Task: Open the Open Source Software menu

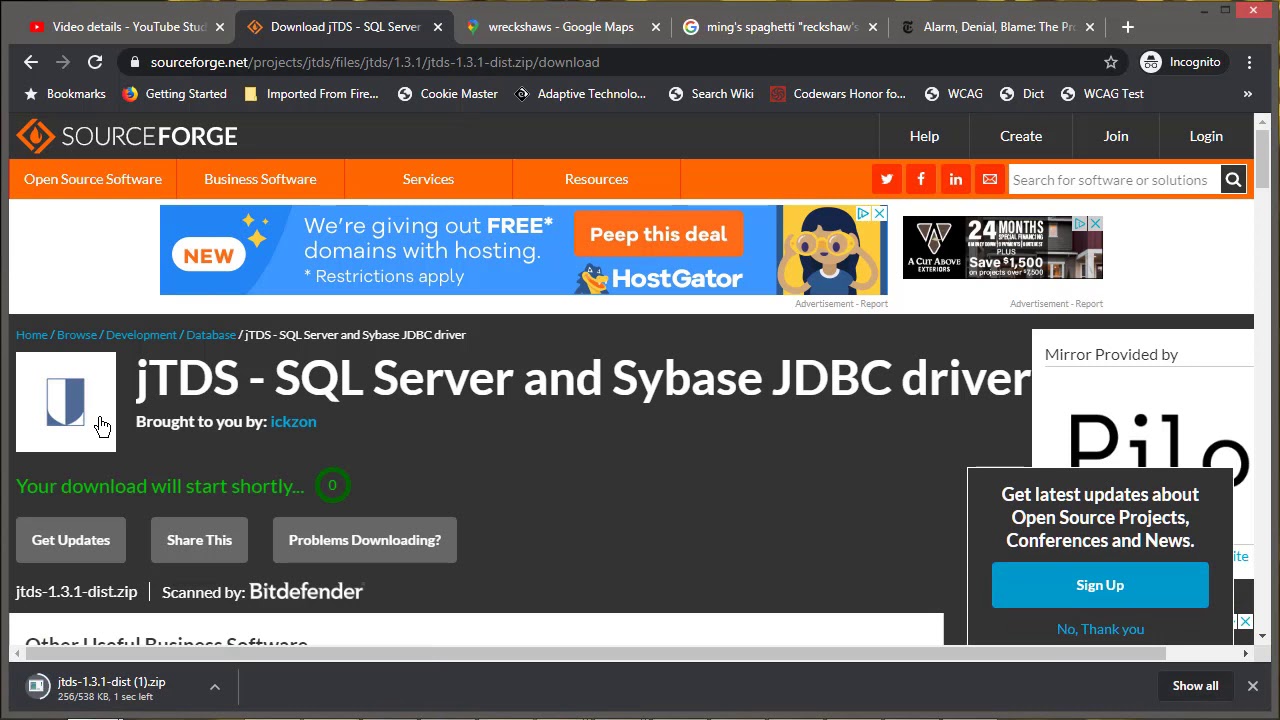Action: click(x=93, y=179)
